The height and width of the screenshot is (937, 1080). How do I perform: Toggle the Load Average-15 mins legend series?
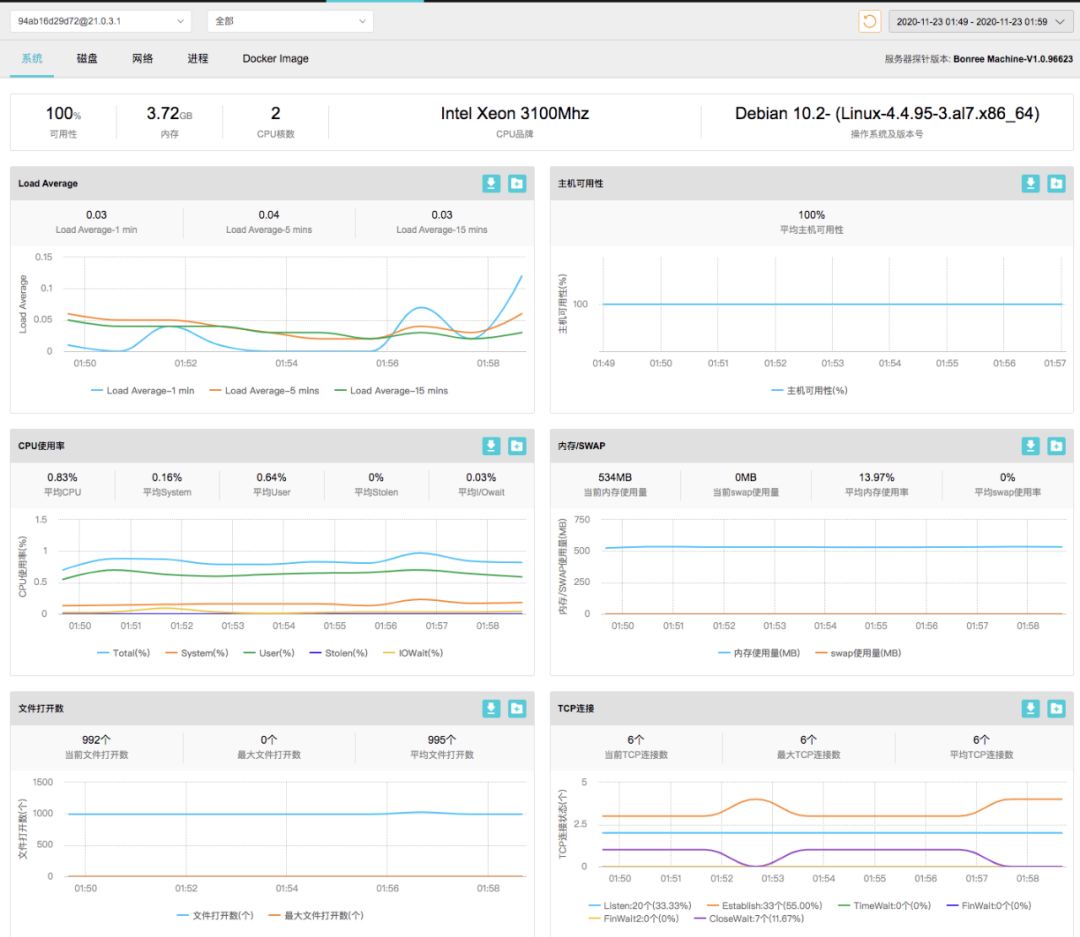391,391
